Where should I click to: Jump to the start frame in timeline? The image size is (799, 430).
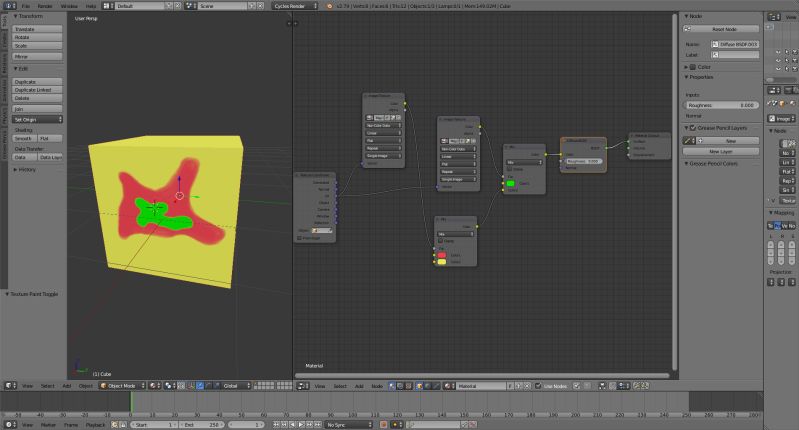(276, 424)
